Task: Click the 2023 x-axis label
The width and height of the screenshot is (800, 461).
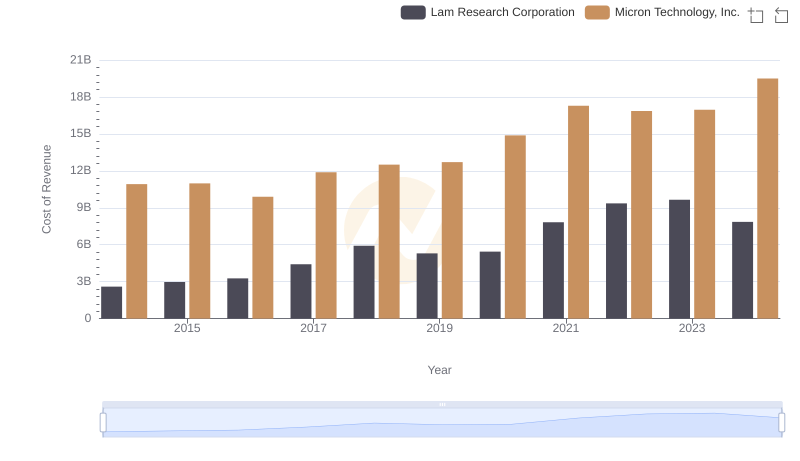Action: 692,328
